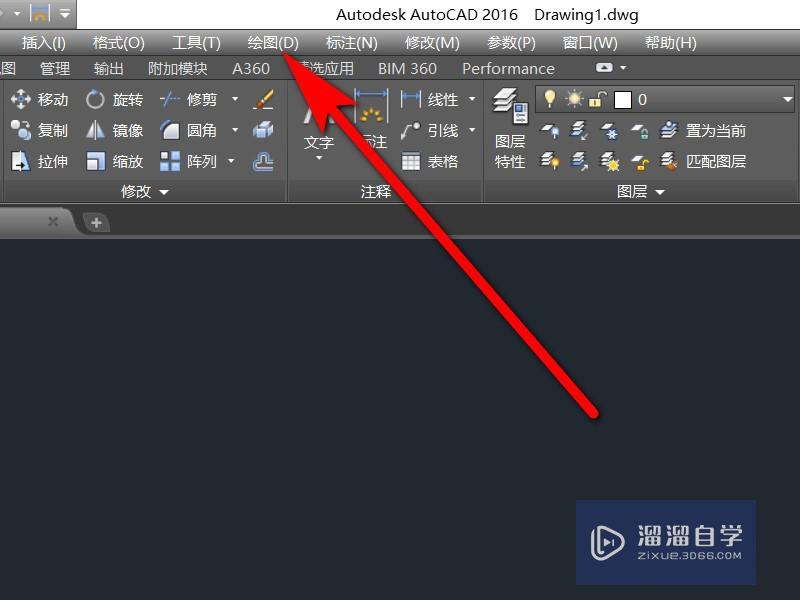Screen dimensions: 800x600
Task: Click Thaw All Layers icon
Action: [609, 162]
